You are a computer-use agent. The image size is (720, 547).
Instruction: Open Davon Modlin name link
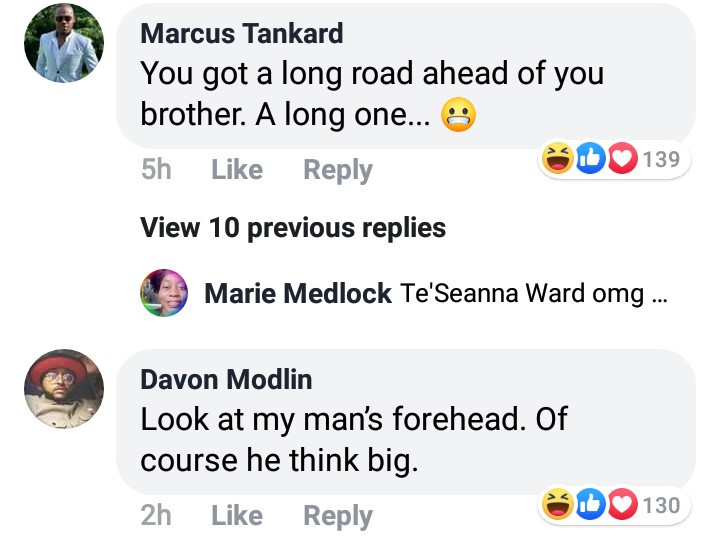tap(226, 379)
